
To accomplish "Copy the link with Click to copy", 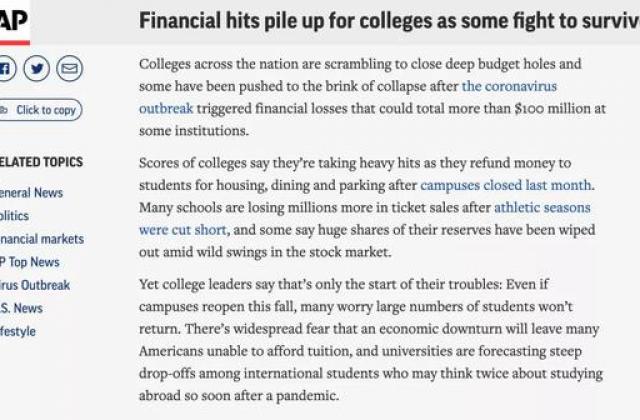I will click(x=40, y=110).
